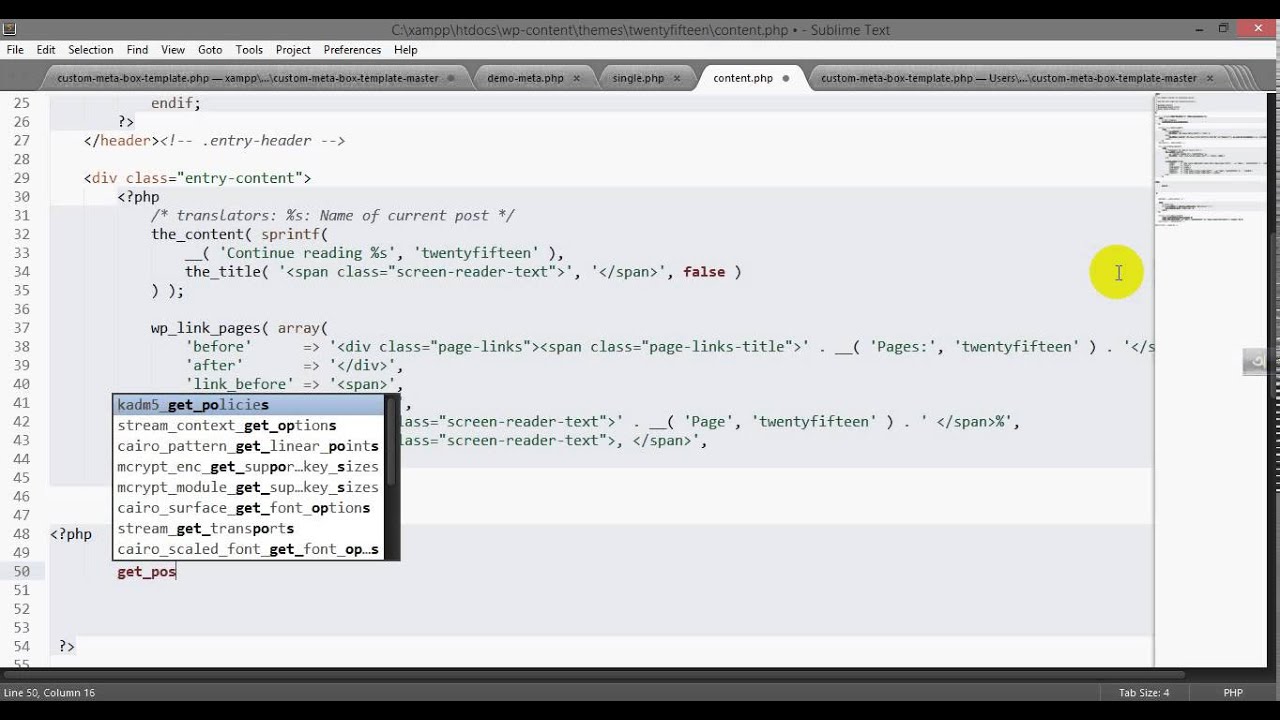The height and width of the screenshot is (720, 1280).
Task: Switch to custom-meta-box-template.php xampp tab
Action: (249, 78)
